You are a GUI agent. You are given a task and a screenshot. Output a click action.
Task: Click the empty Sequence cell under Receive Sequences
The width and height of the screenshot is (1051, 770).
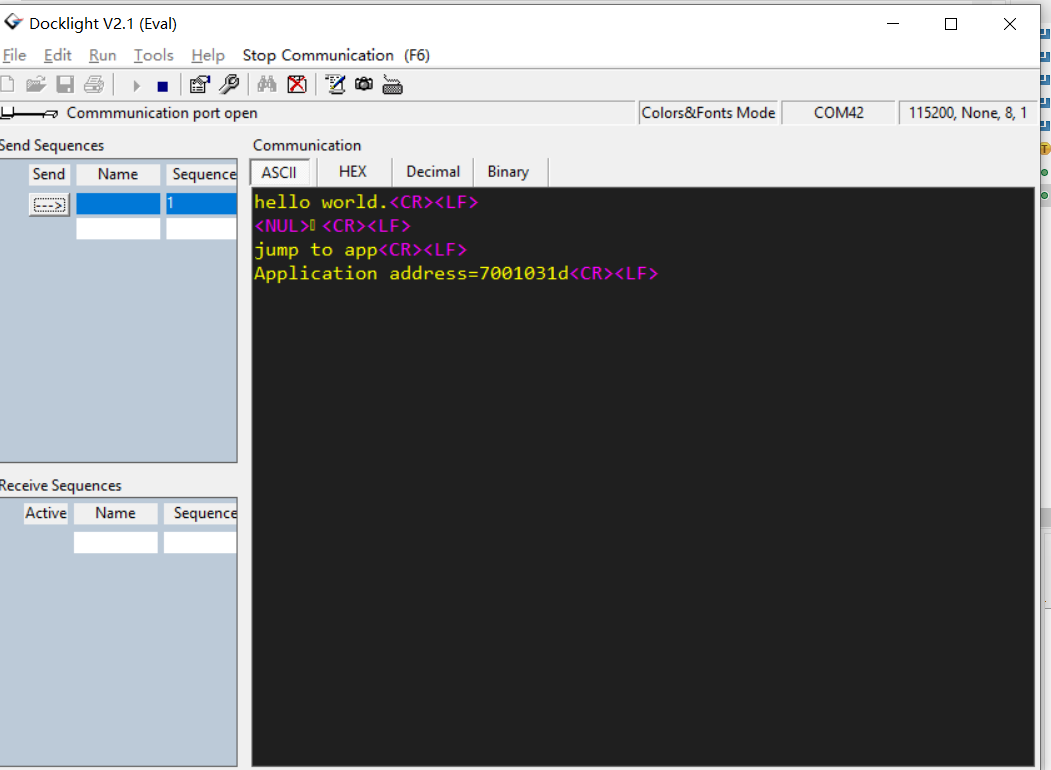point(201,541)
